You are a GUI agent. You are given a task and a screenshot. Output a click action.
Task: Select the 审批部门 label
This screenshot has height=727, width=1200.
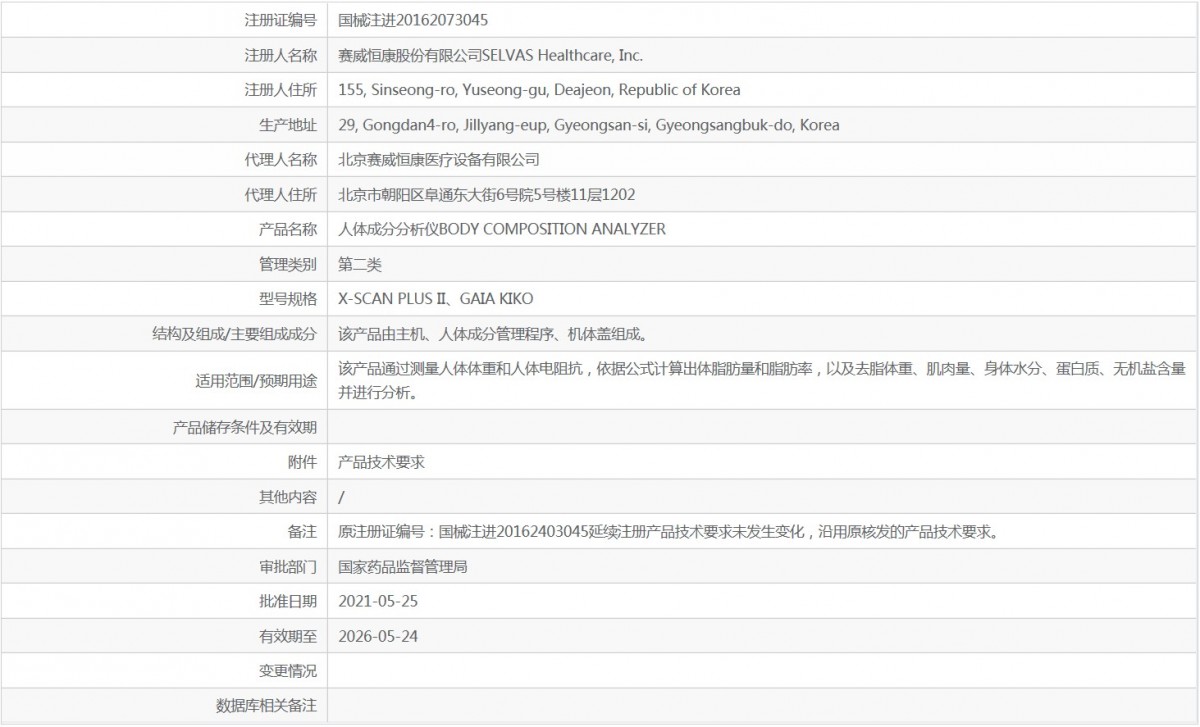pos(287,567)
